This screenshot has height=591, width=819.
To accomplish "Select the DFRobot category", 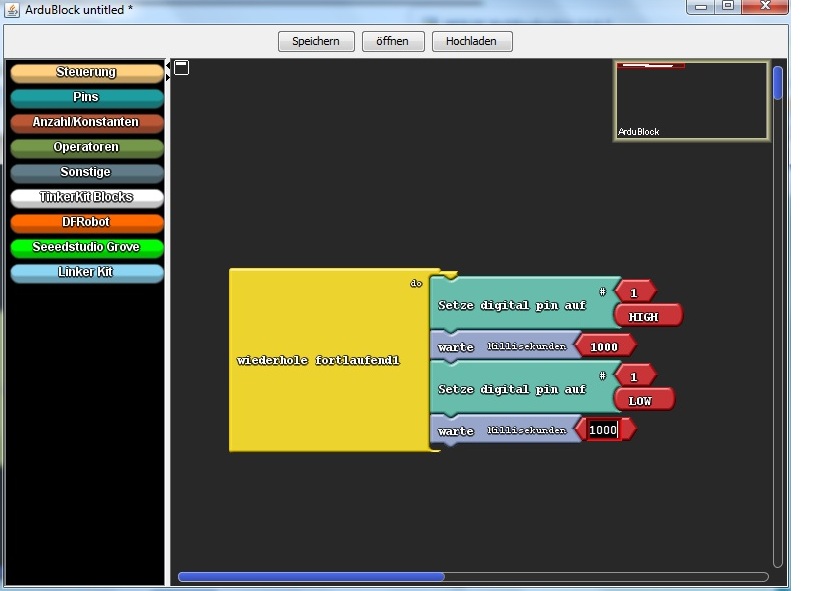I will (86, 222).
